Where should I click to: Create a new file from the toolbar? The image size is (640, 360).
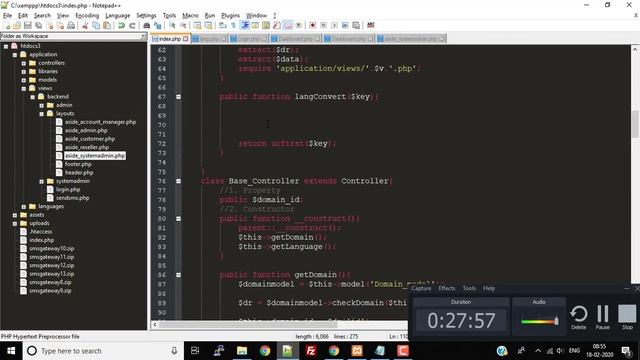pyautogui.click(x=7, y=25)
